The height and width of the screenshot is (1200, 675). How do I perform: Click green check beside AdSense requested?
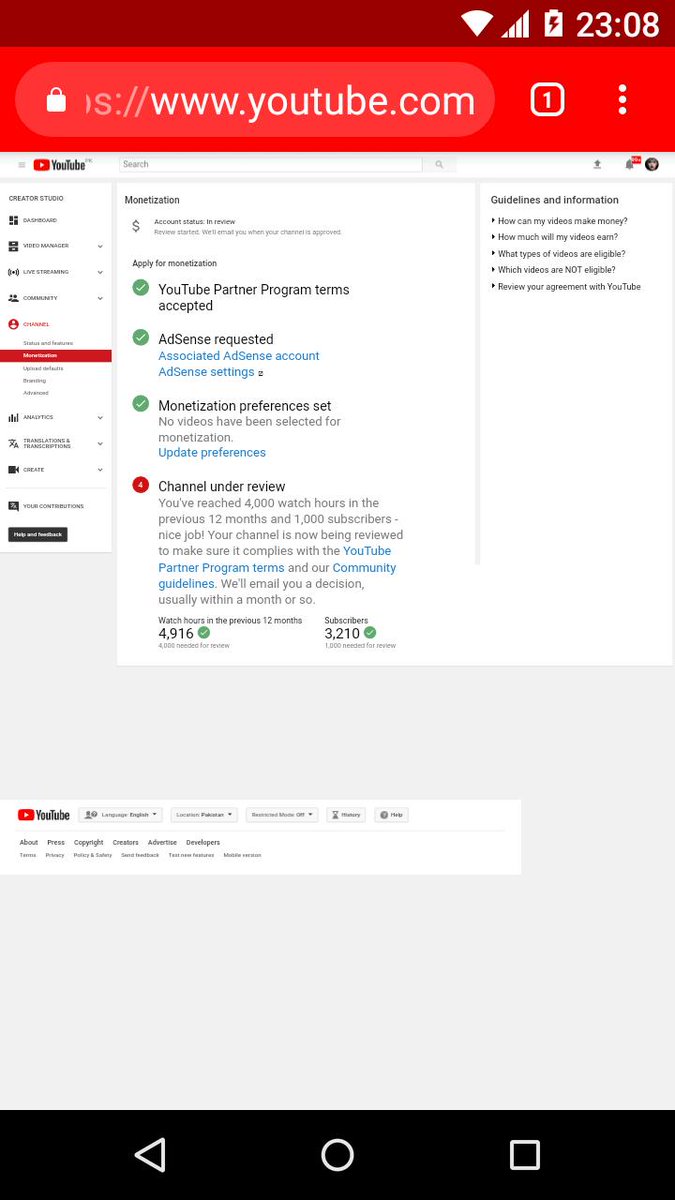(141, 338)
